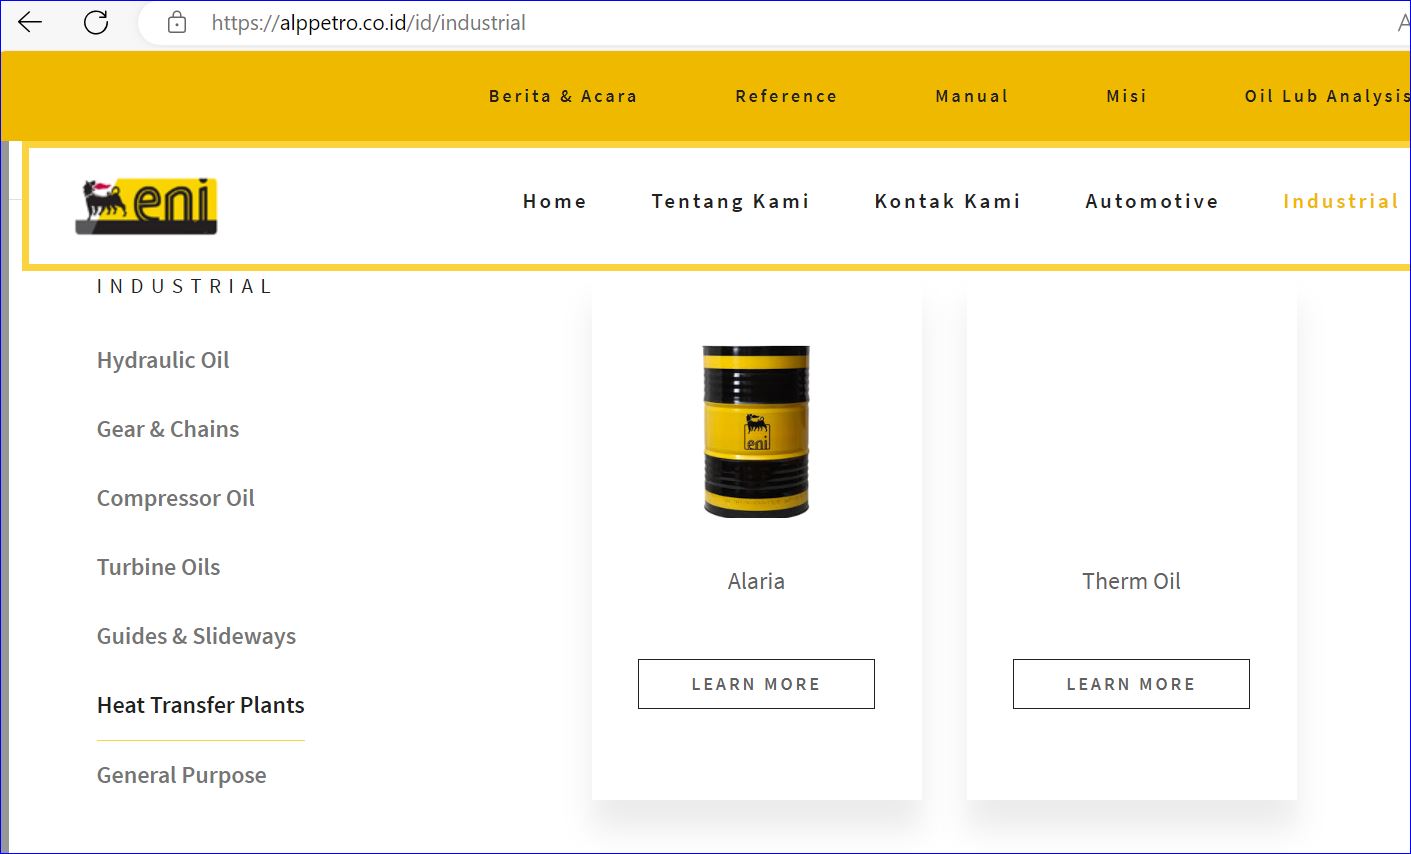Screen dimensions: 1411x854
Task: Select Hydraulic Oil in the sidebar
Action: [x=163, y=360]
